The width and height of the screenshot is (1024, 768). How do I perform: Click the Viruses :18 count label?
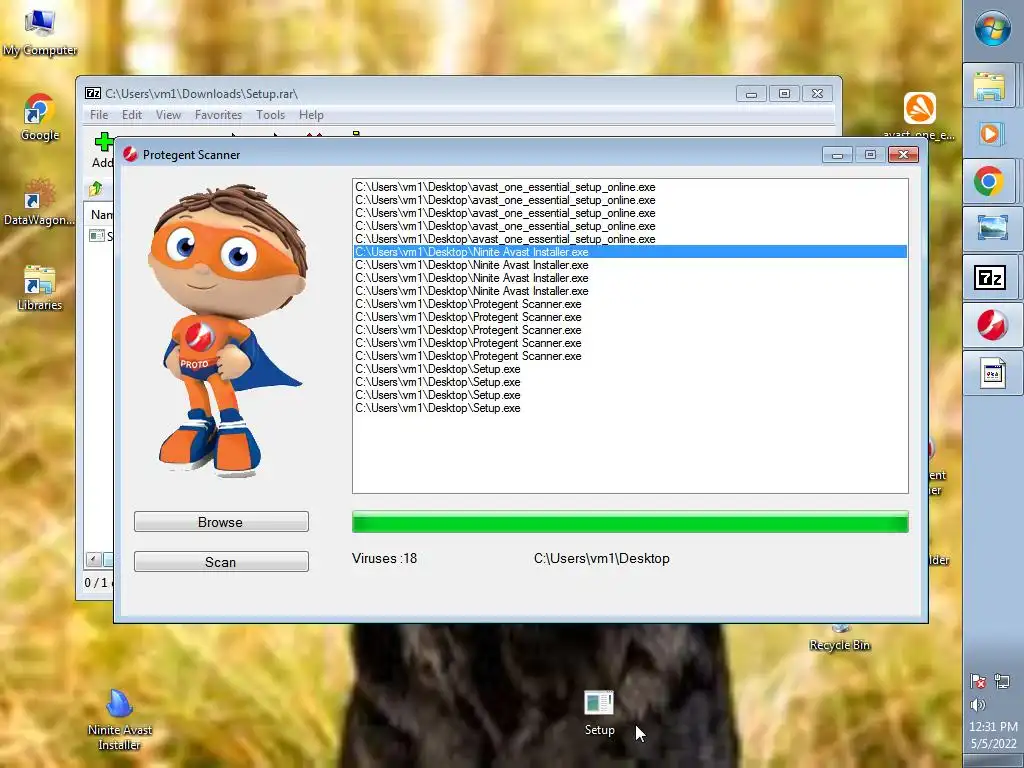click(384, 558)
